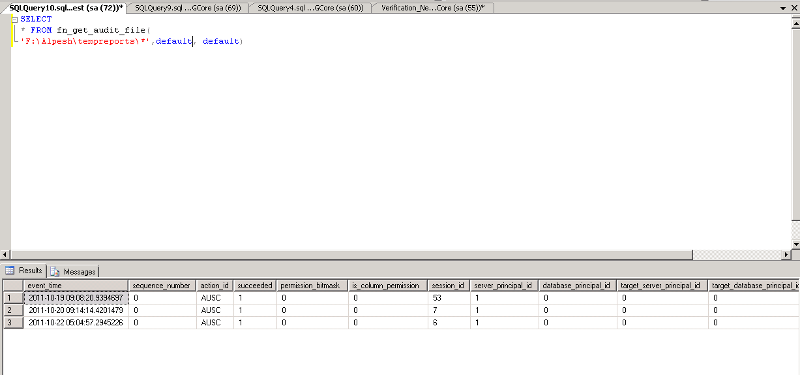Viewport: 800px width, 375px height.
Task: Select the database_principal_id column header
Action: click(x=577, y=285)
